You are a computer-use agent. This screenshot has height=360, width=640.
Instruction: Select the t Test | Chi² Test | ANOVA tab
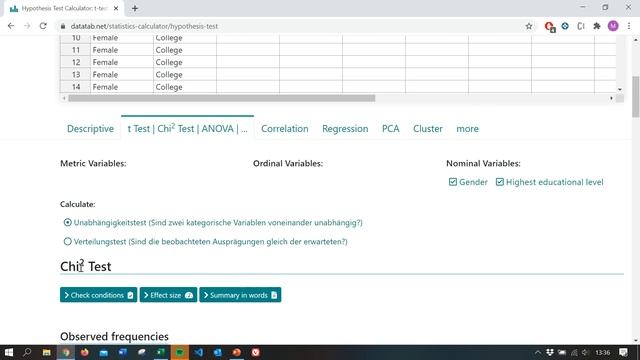(x=187, y=129)
